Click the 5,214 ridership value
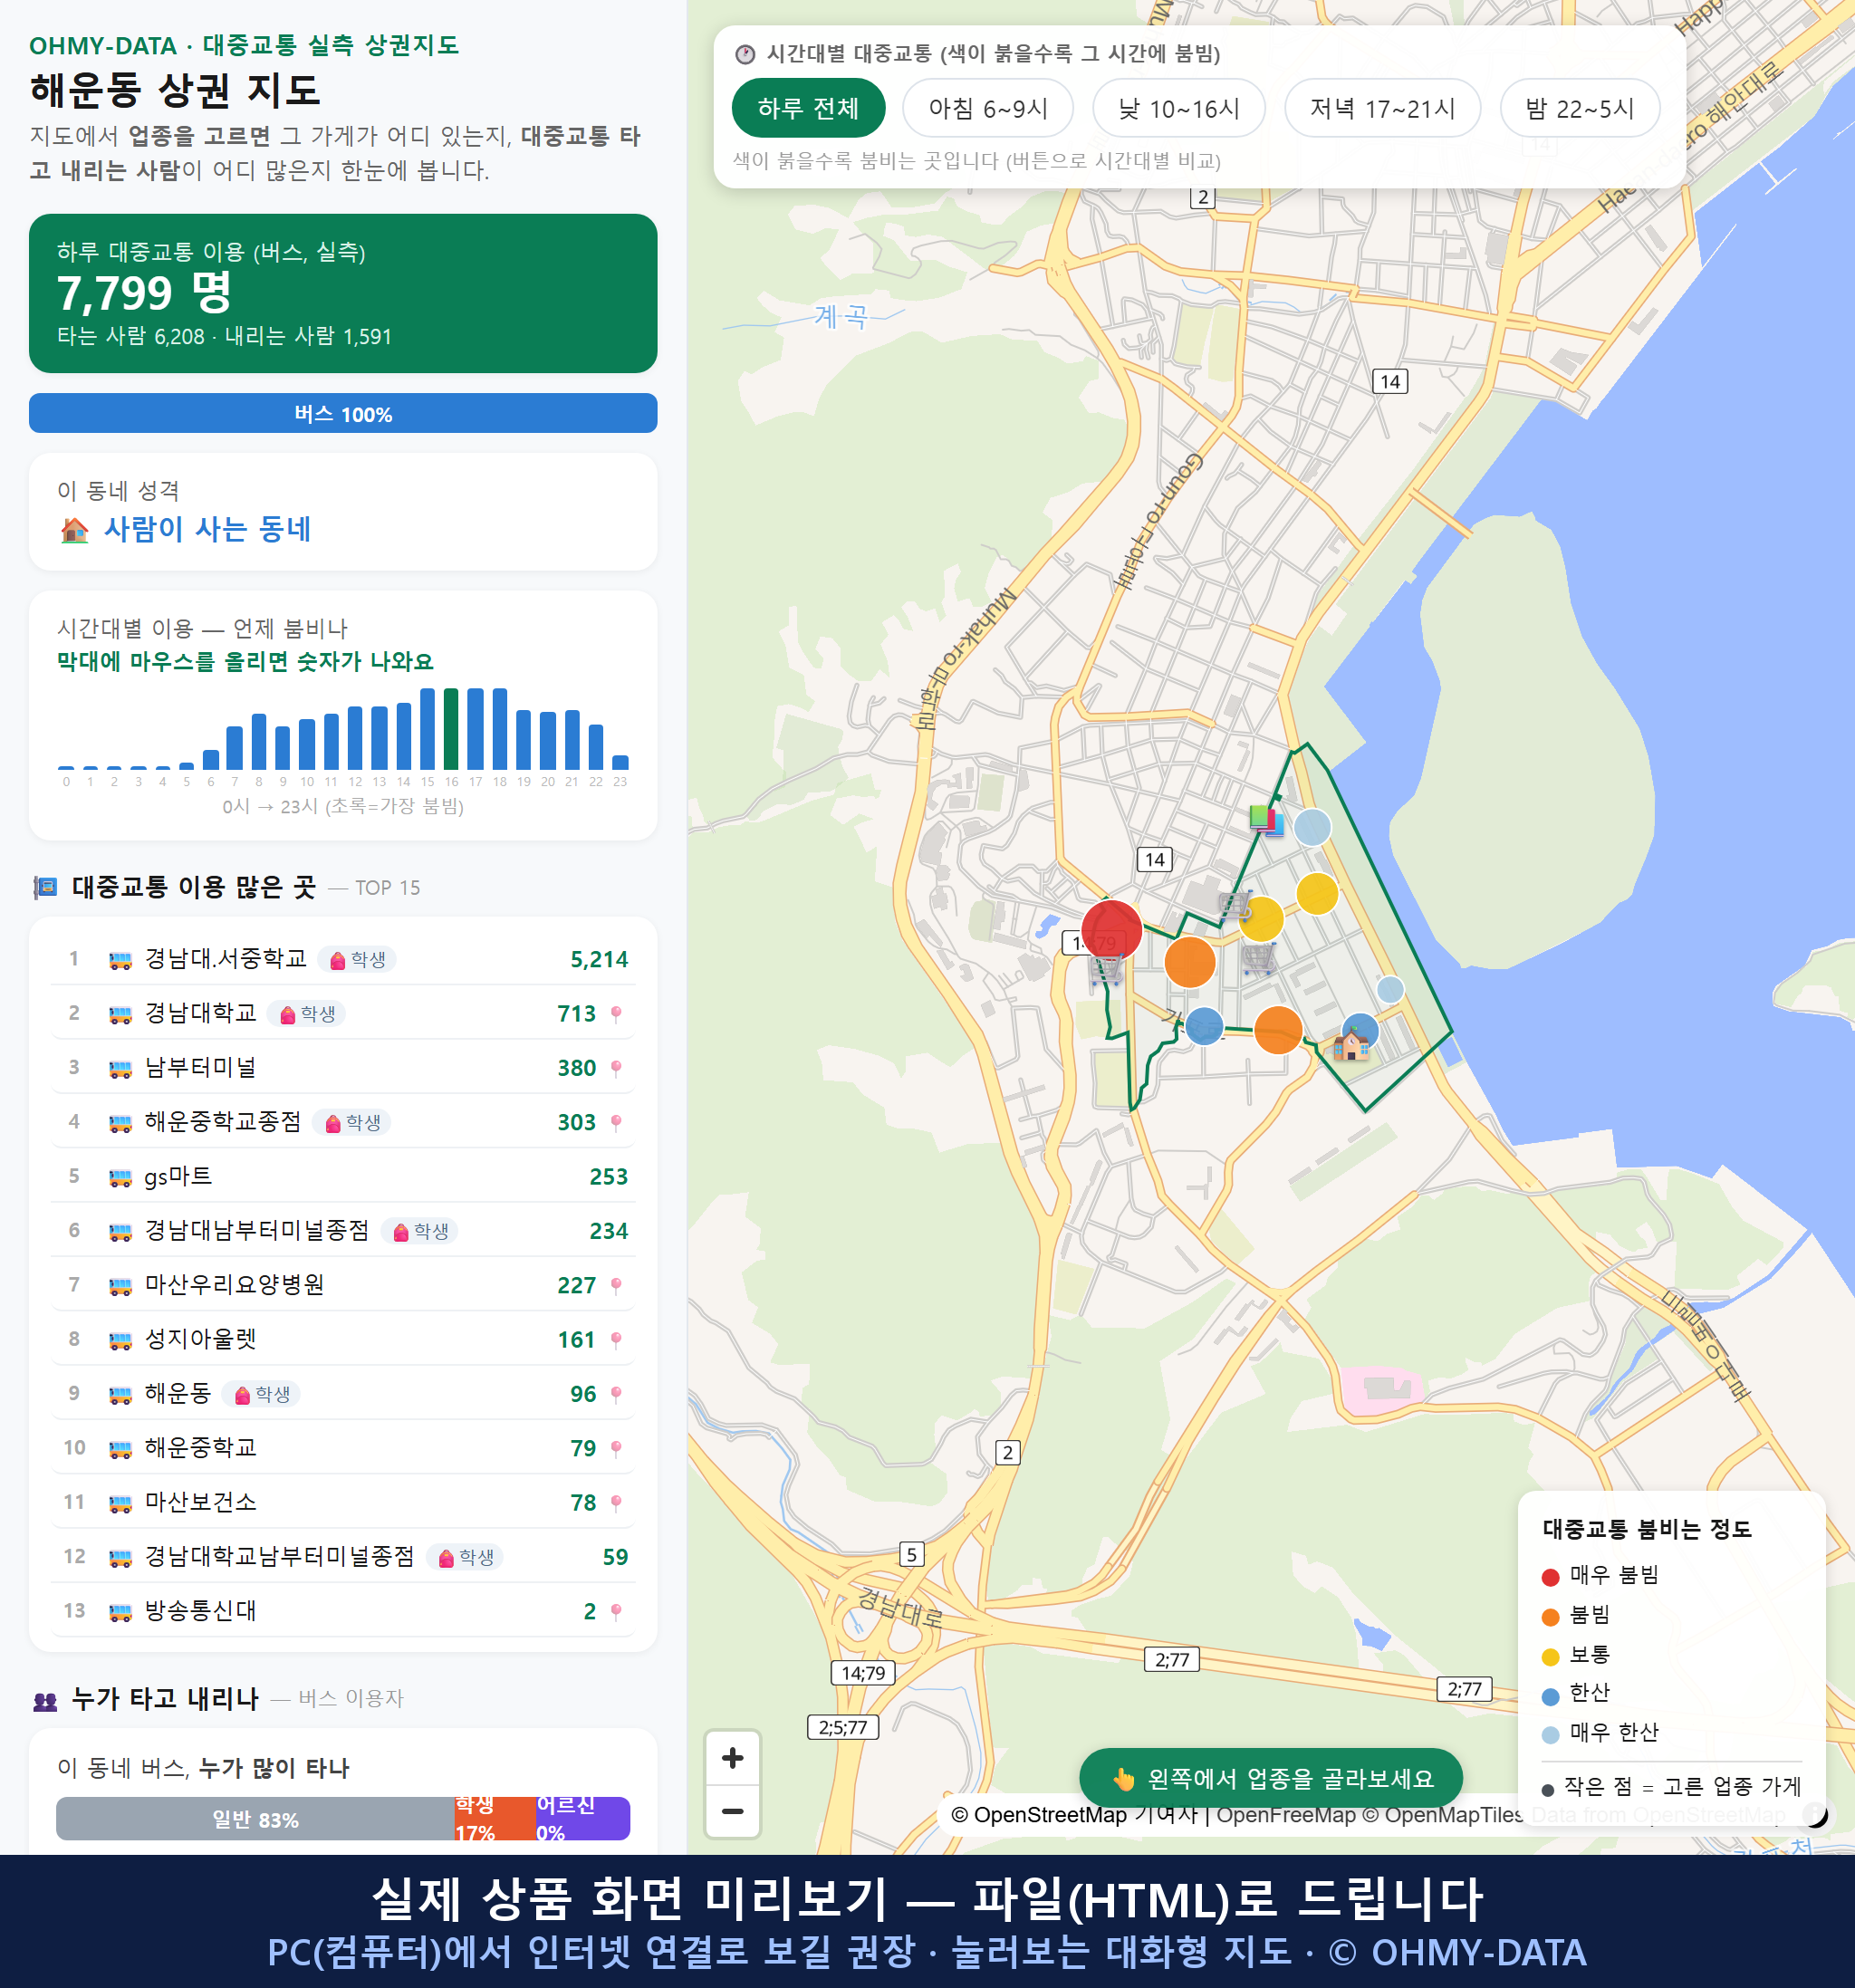1855x1988 pixels. point(599,960)
